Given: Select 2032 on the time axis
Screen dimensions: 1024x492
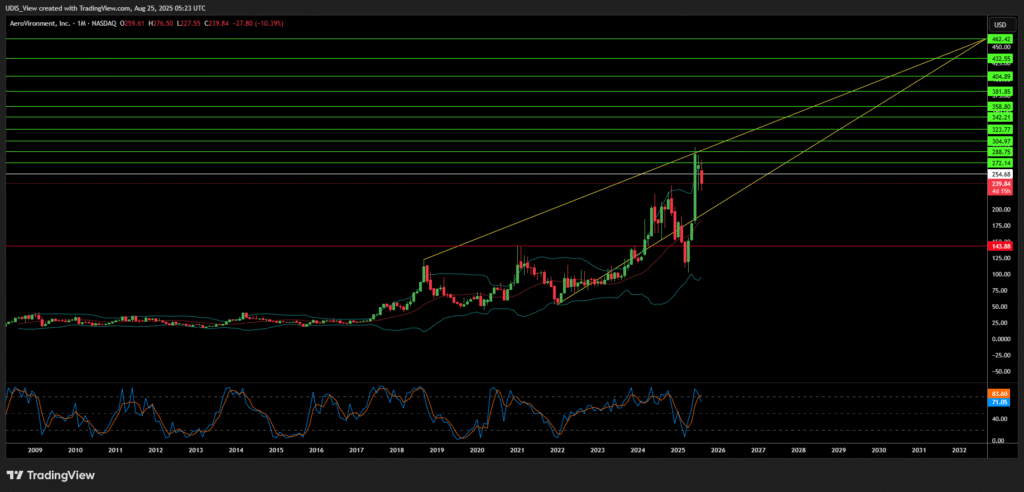Looking at the screenshot, I should point(959,451).
